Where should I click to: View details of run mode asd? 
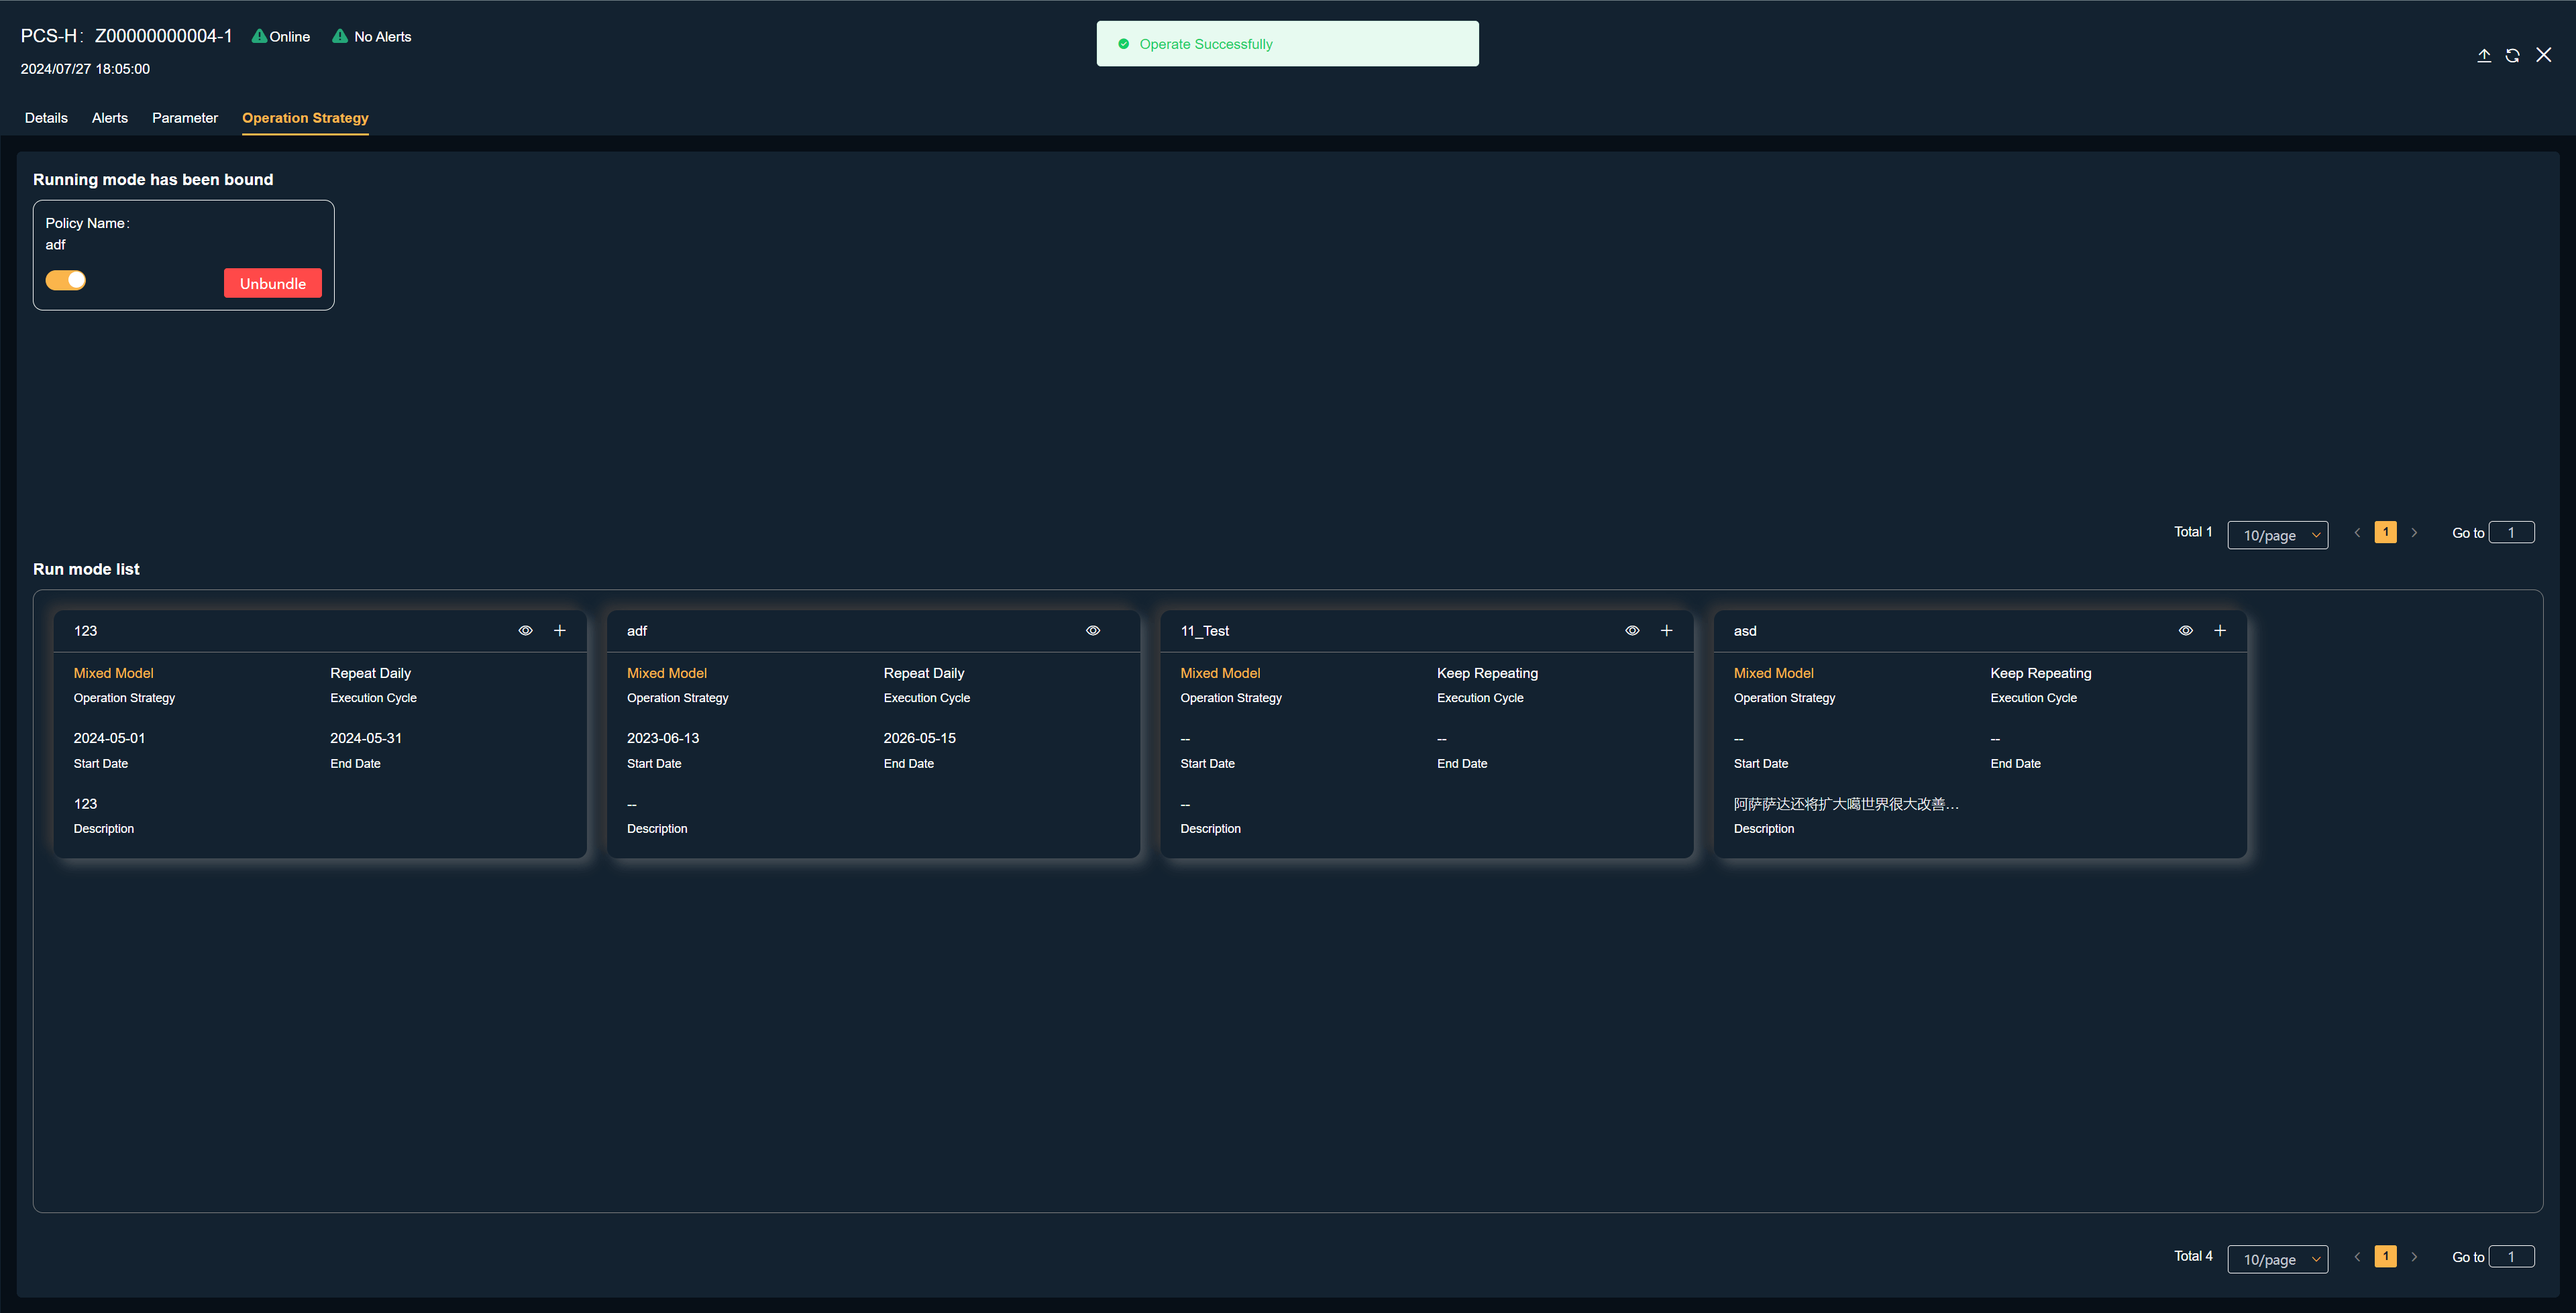2186,631
